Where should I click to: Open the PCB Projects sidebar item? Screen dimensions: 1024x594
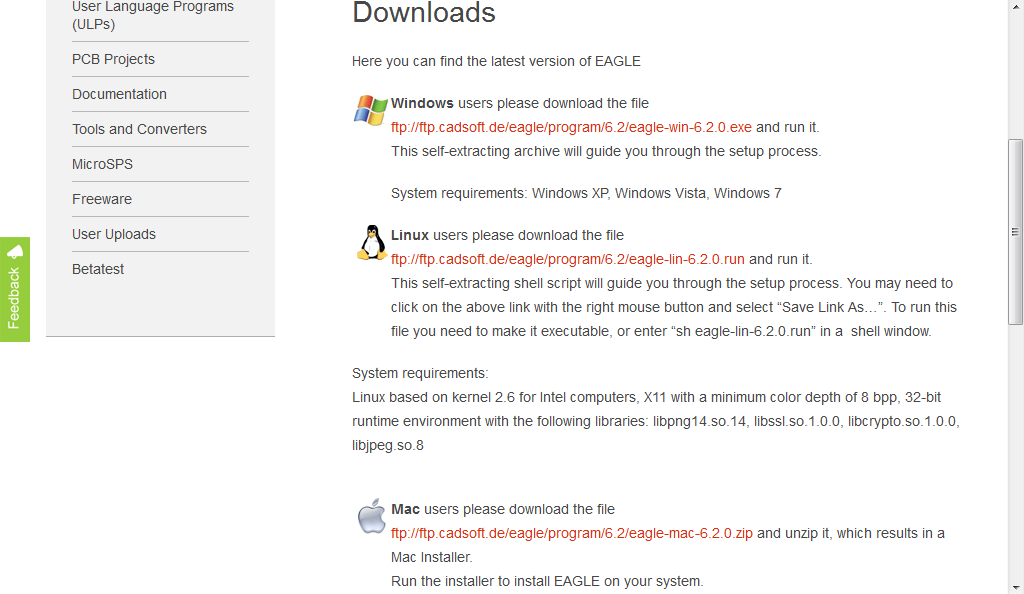click(x=113, y=59)
